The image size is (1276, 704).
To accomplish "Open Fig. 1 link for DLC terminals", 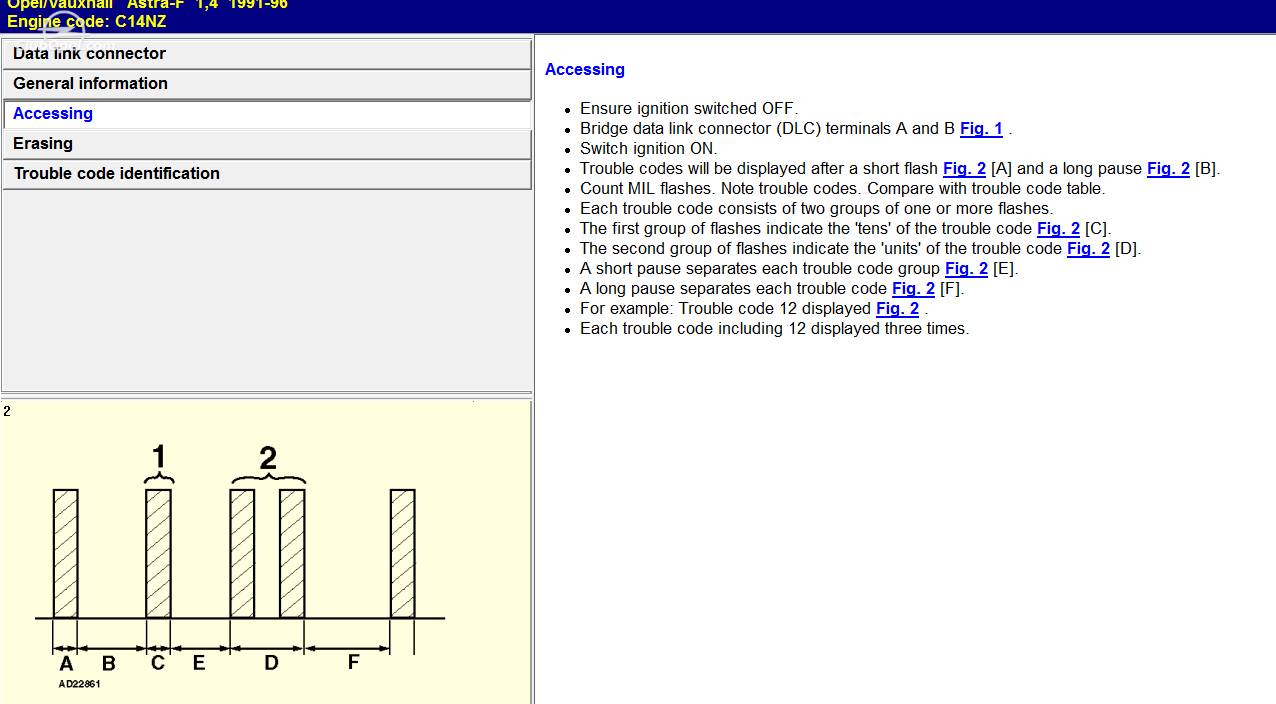I will pyautogui.click(x=981, y=129).
